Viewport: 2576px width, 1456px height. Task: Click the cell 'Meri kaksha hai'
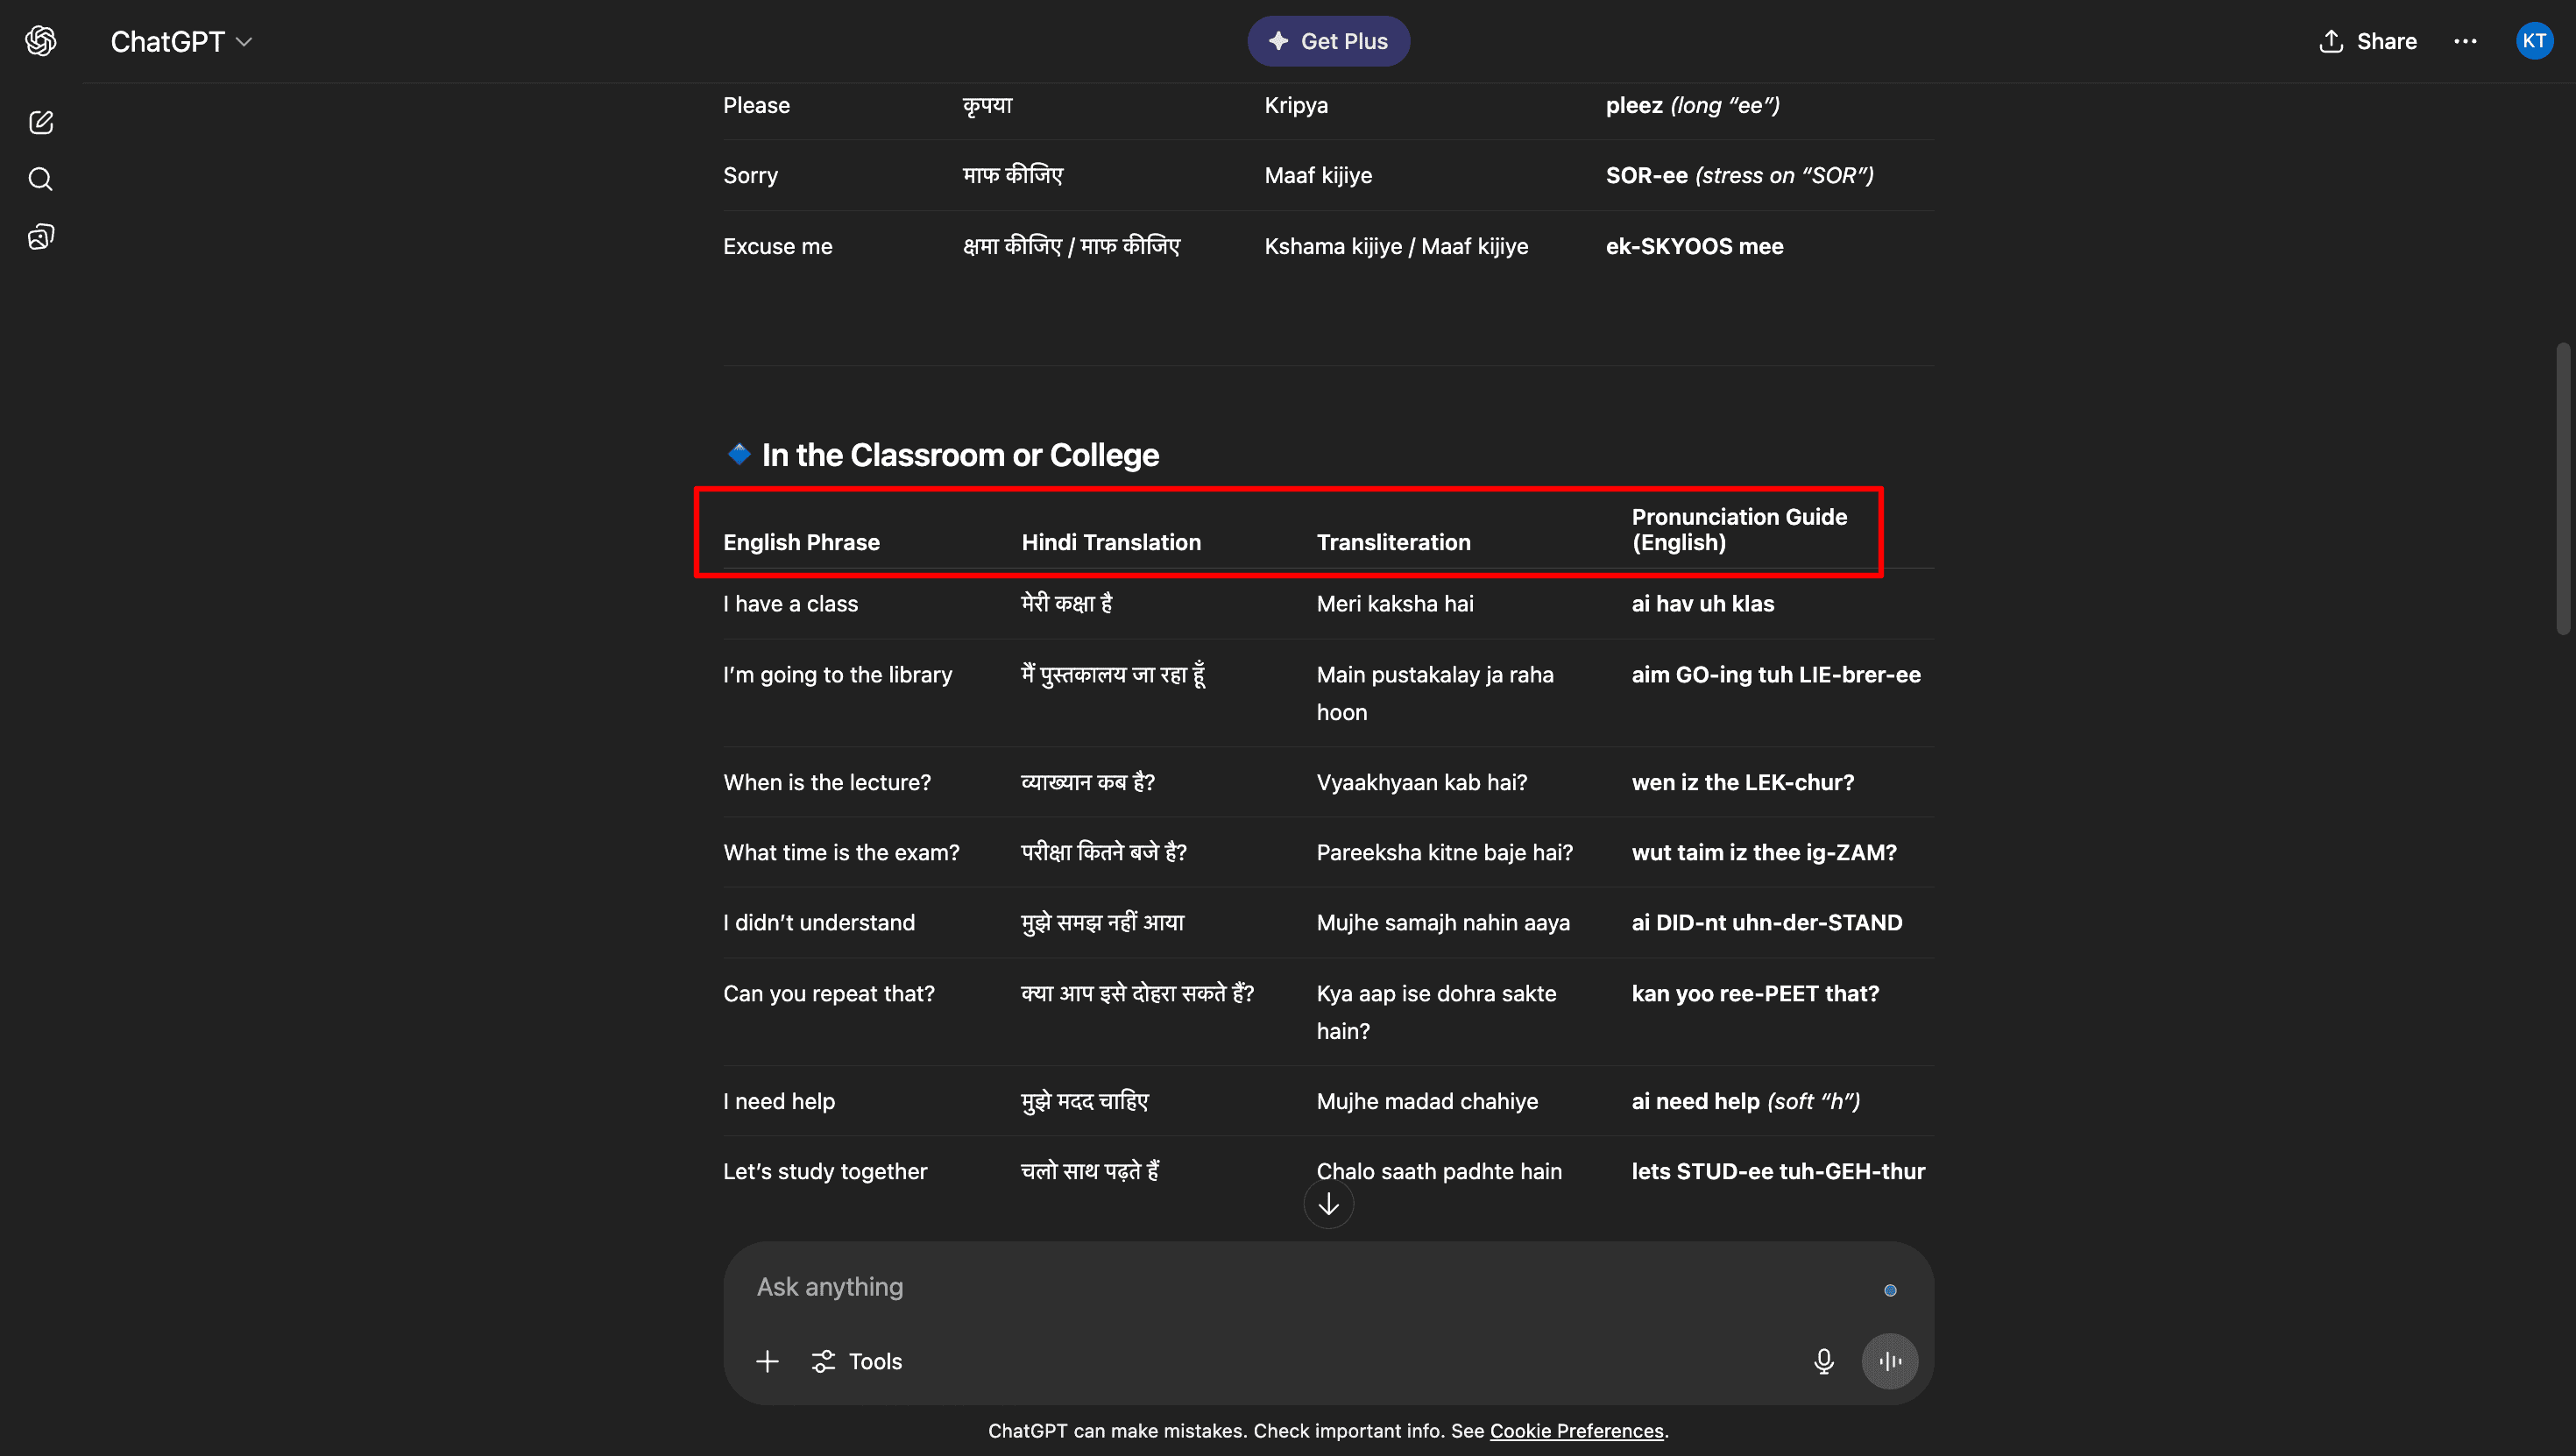tap(1394, 604)
